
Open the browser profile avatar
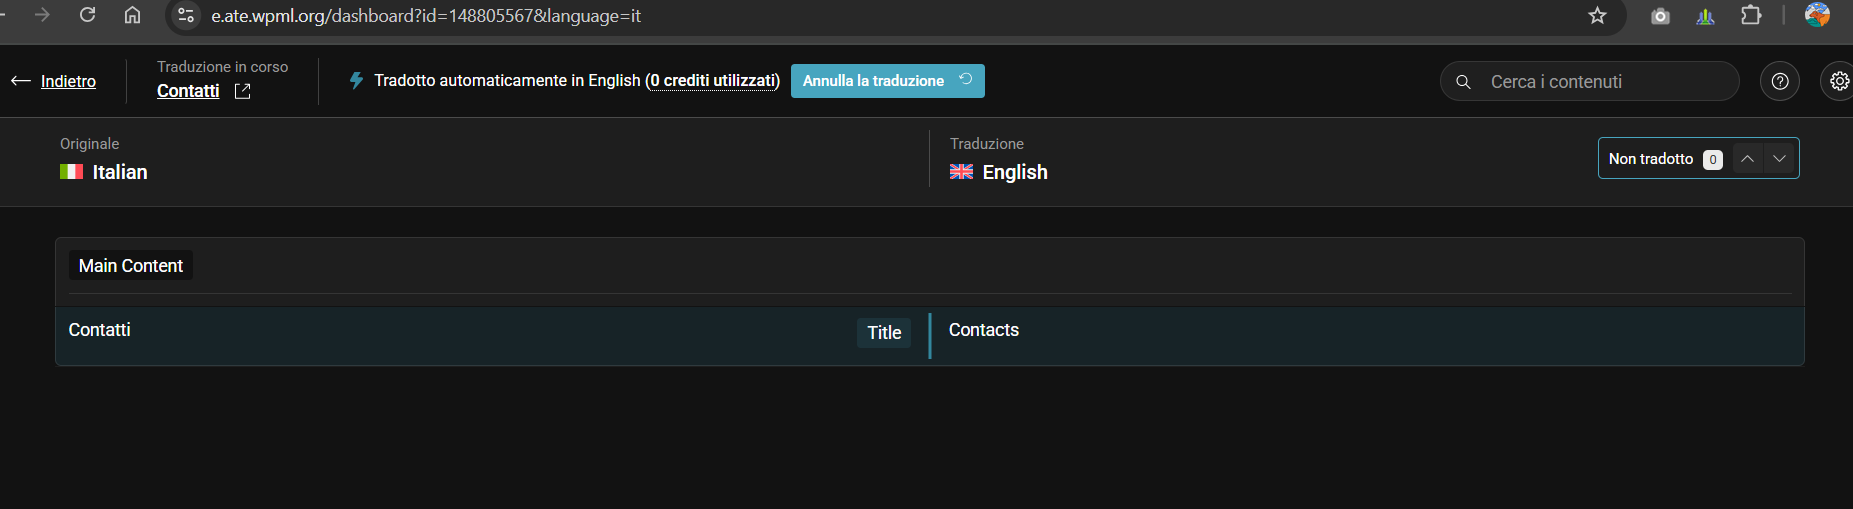click(1817, 15)
